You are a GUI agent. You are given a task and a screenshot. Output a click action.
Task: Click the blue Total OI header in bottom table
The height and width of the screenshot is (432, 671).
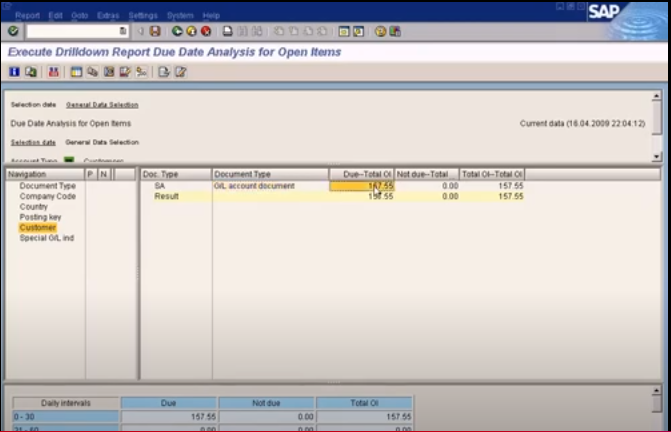point(364,403)
